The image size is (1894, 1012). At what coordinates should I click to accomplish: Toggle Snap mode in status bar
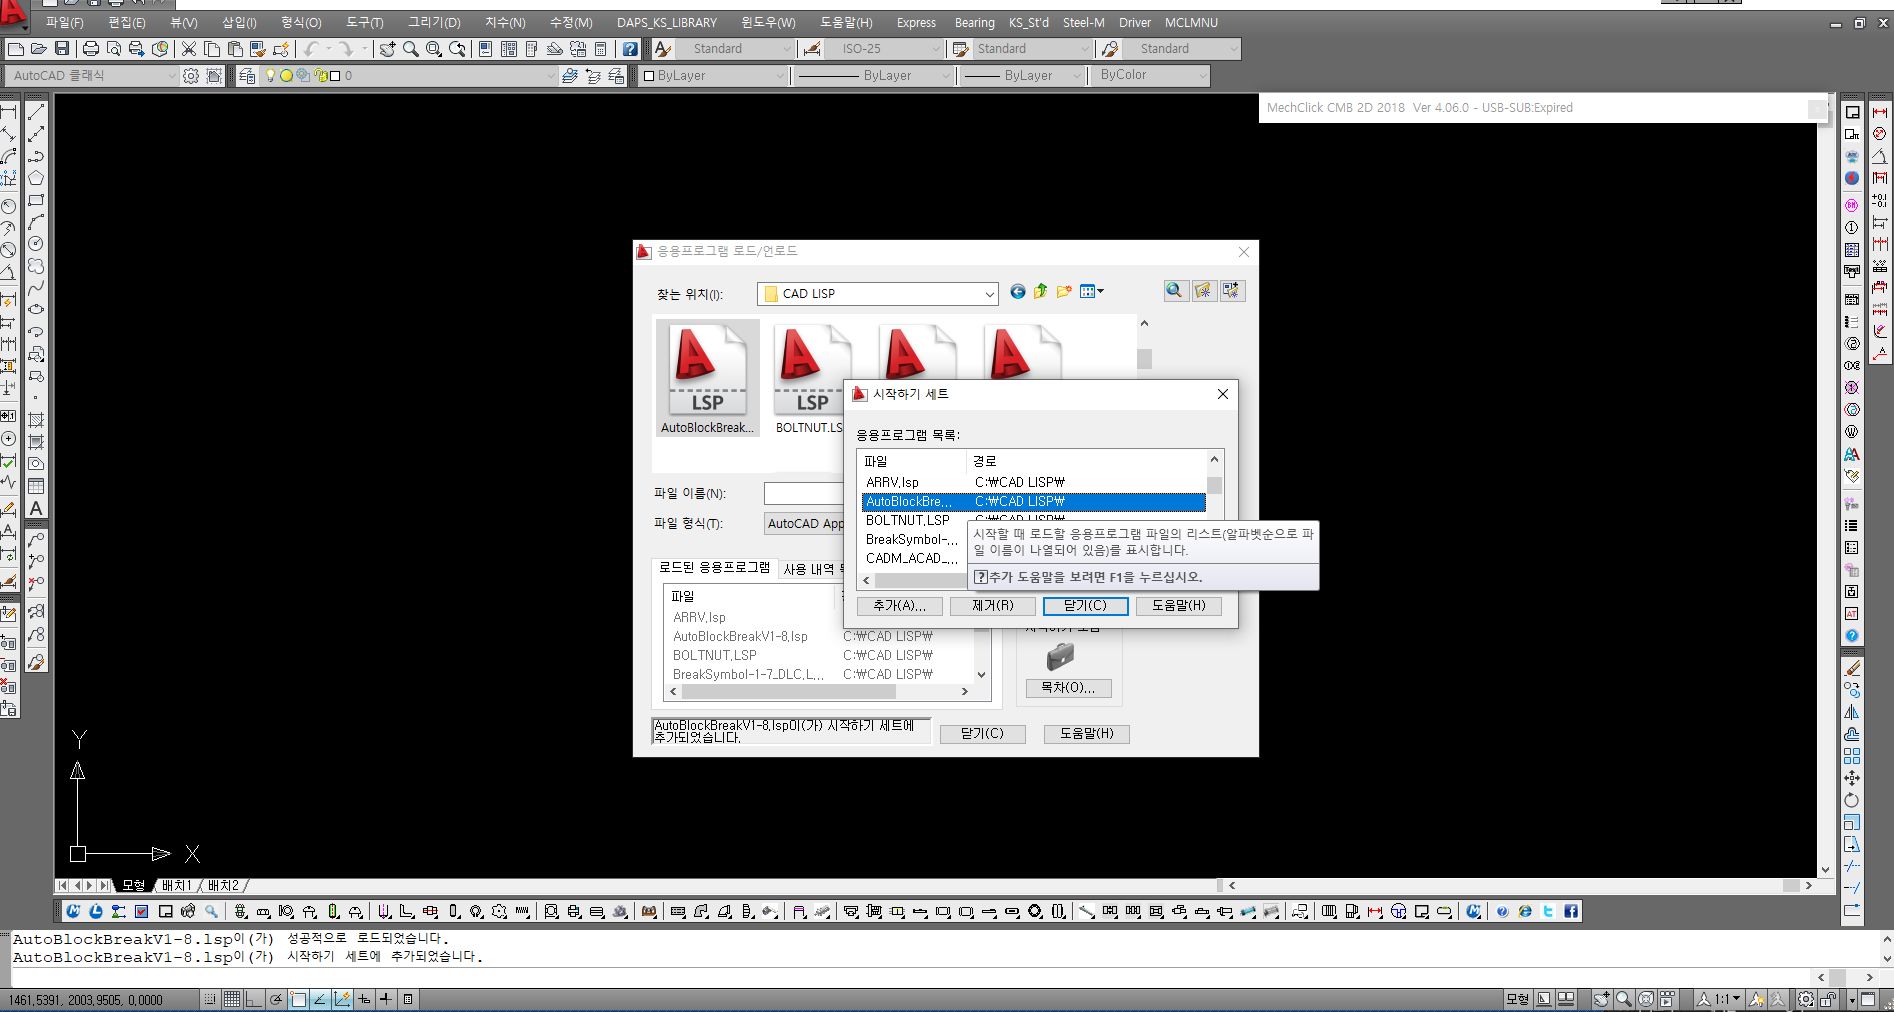[210, 999]
